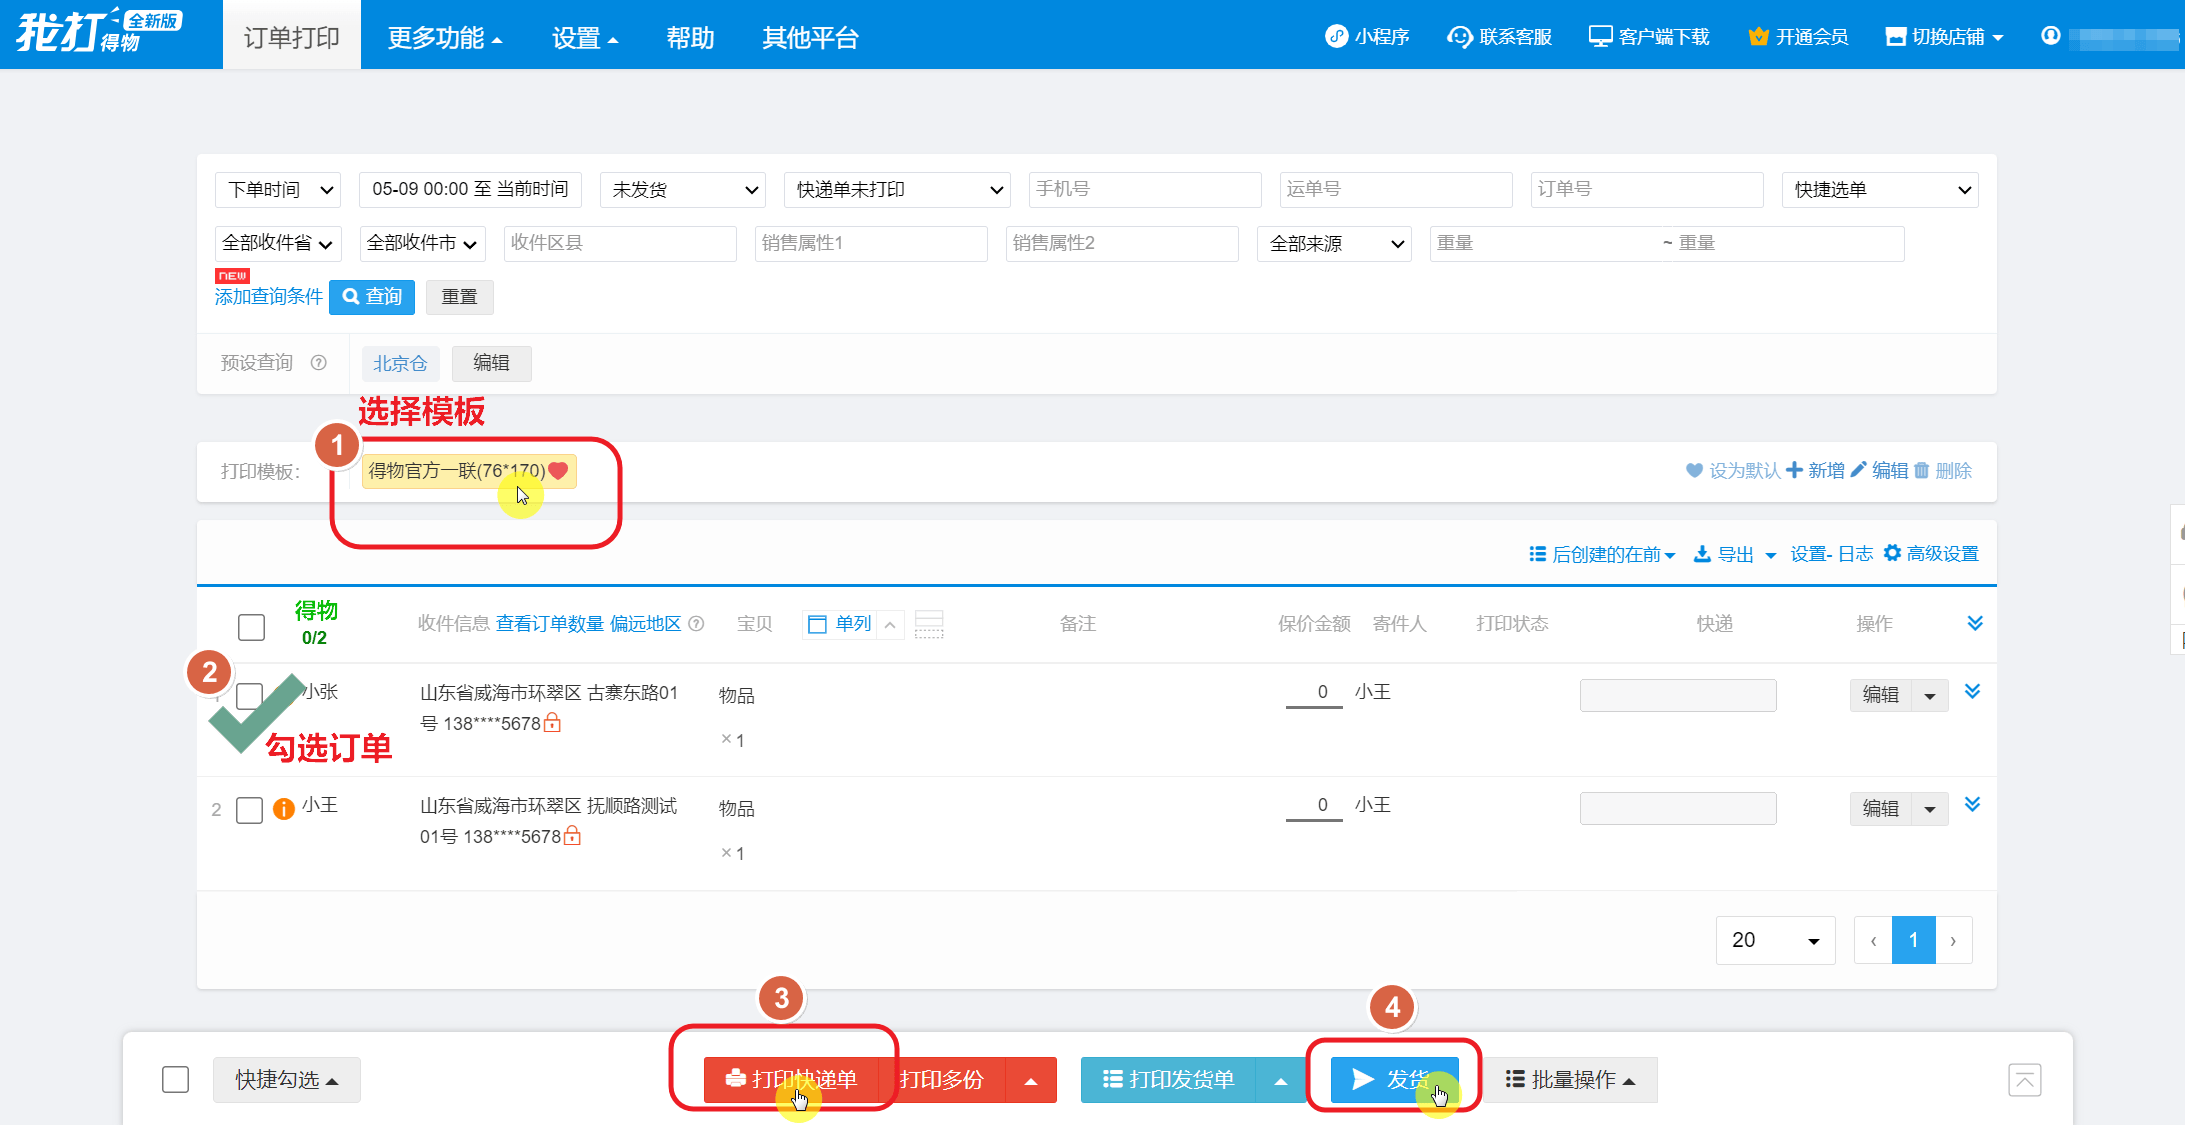Click the 打印快递单 button
The width and height of the screenshot is (2185, 1125).
point(791,1080)
